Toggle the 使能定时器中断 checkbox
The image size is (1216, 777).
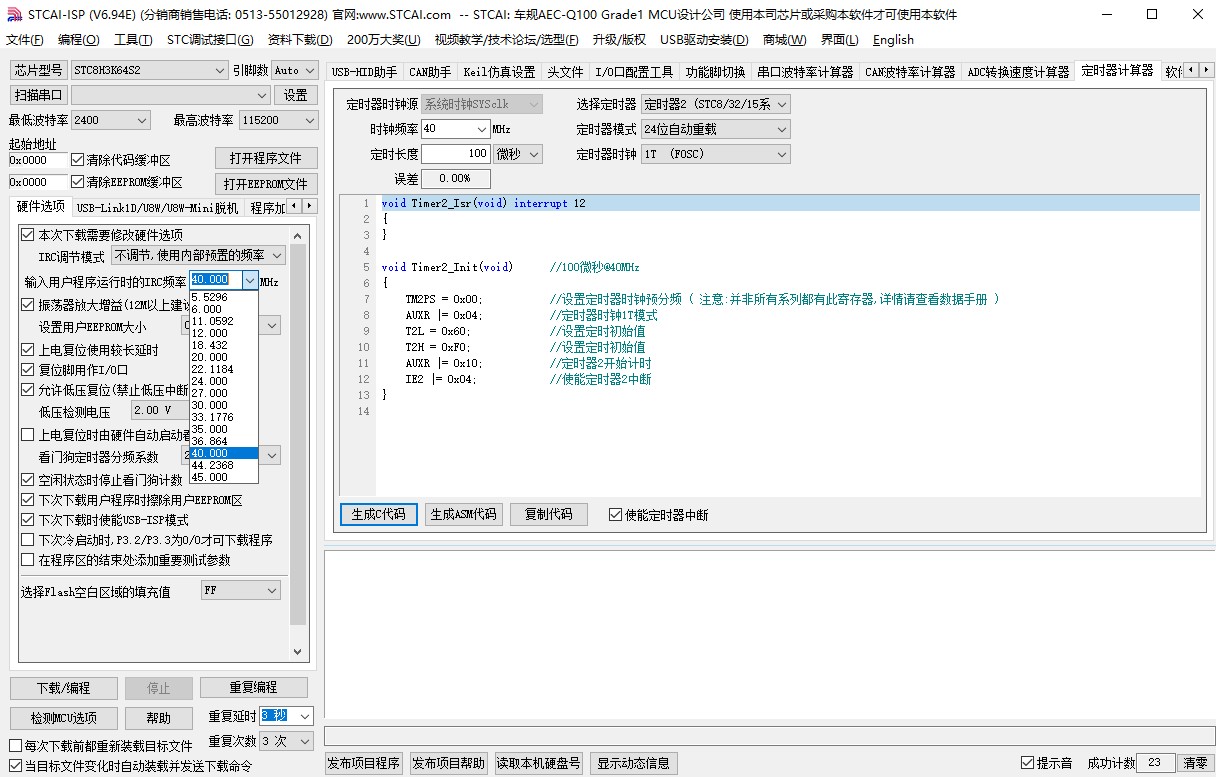pyautogui.click(x=615, y=515)
